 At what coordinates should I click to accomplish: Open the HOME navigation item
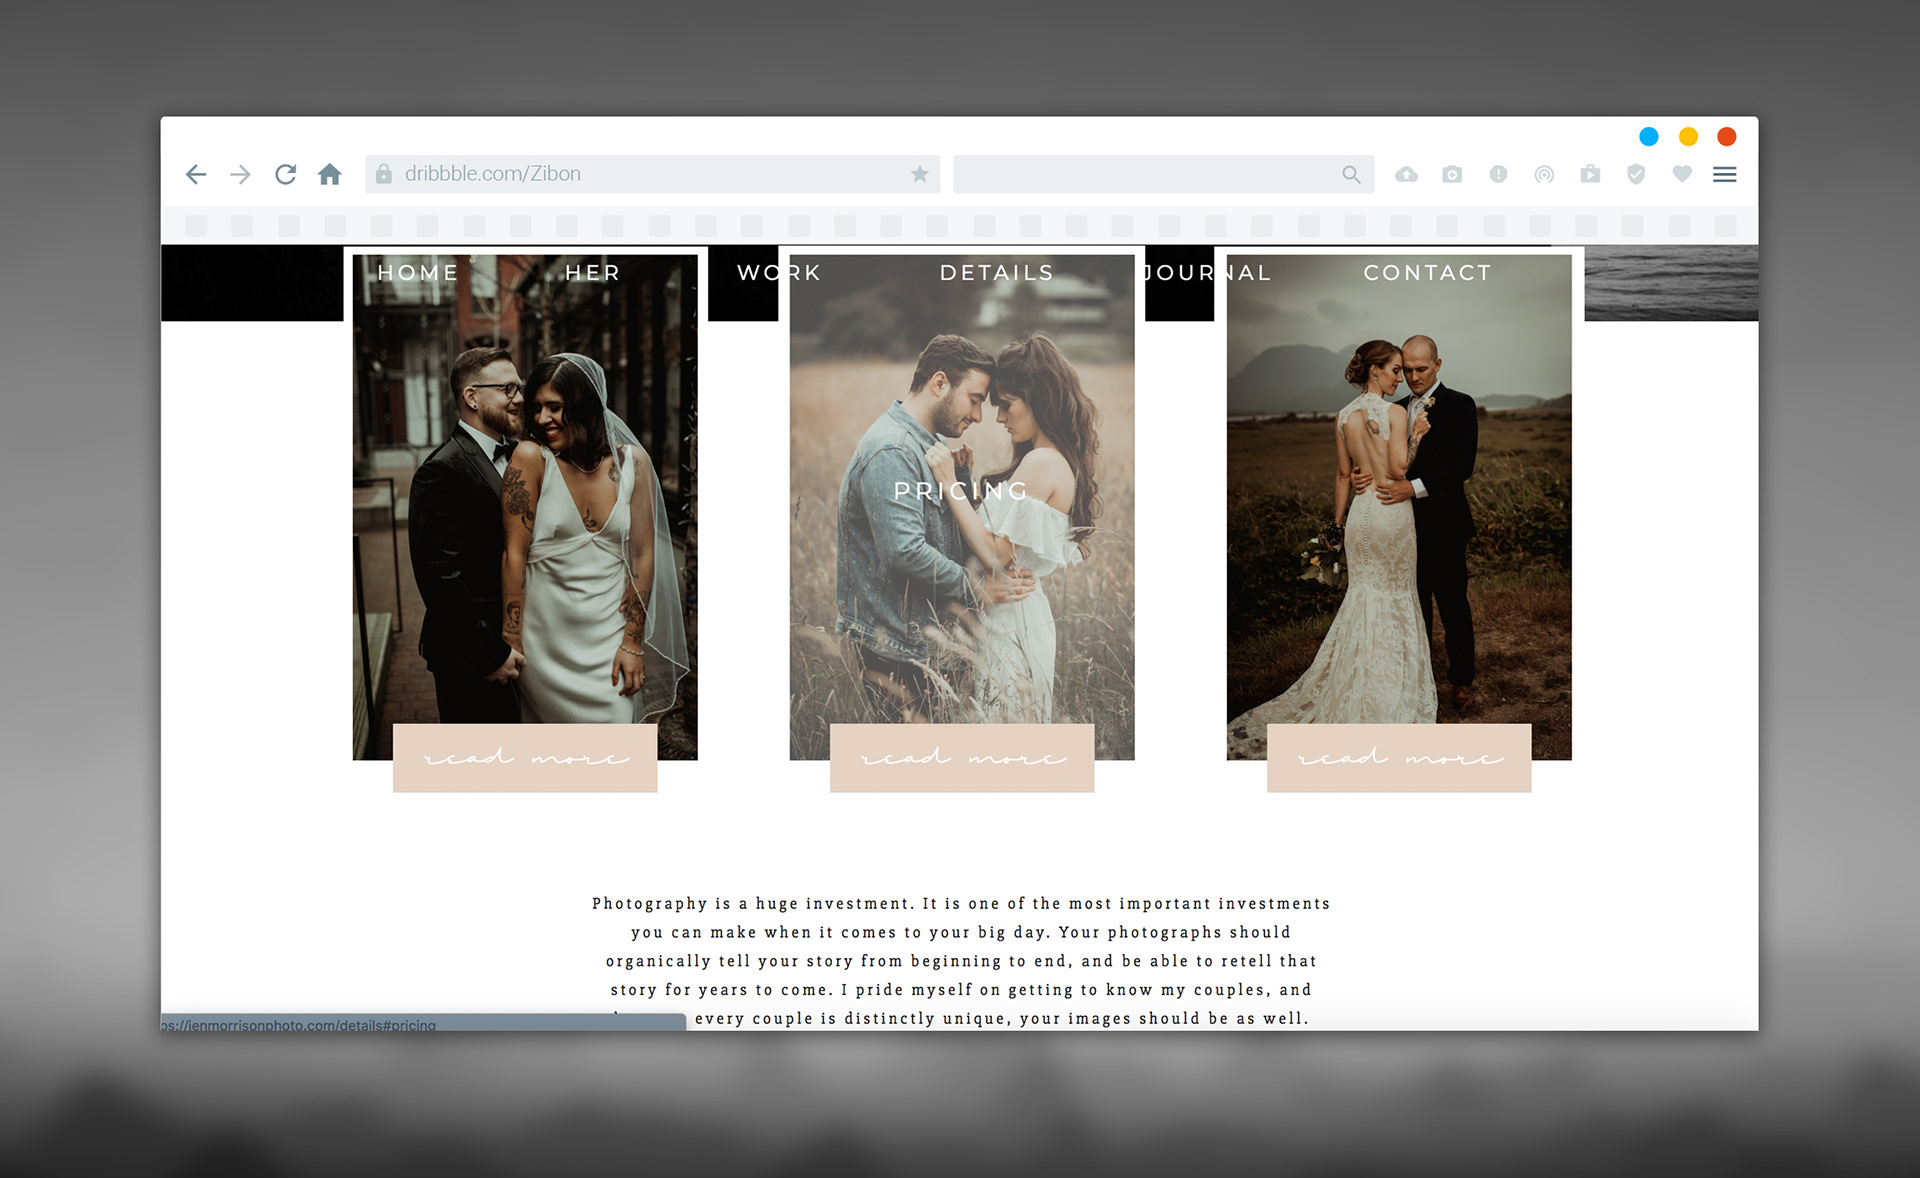(418, 272)
